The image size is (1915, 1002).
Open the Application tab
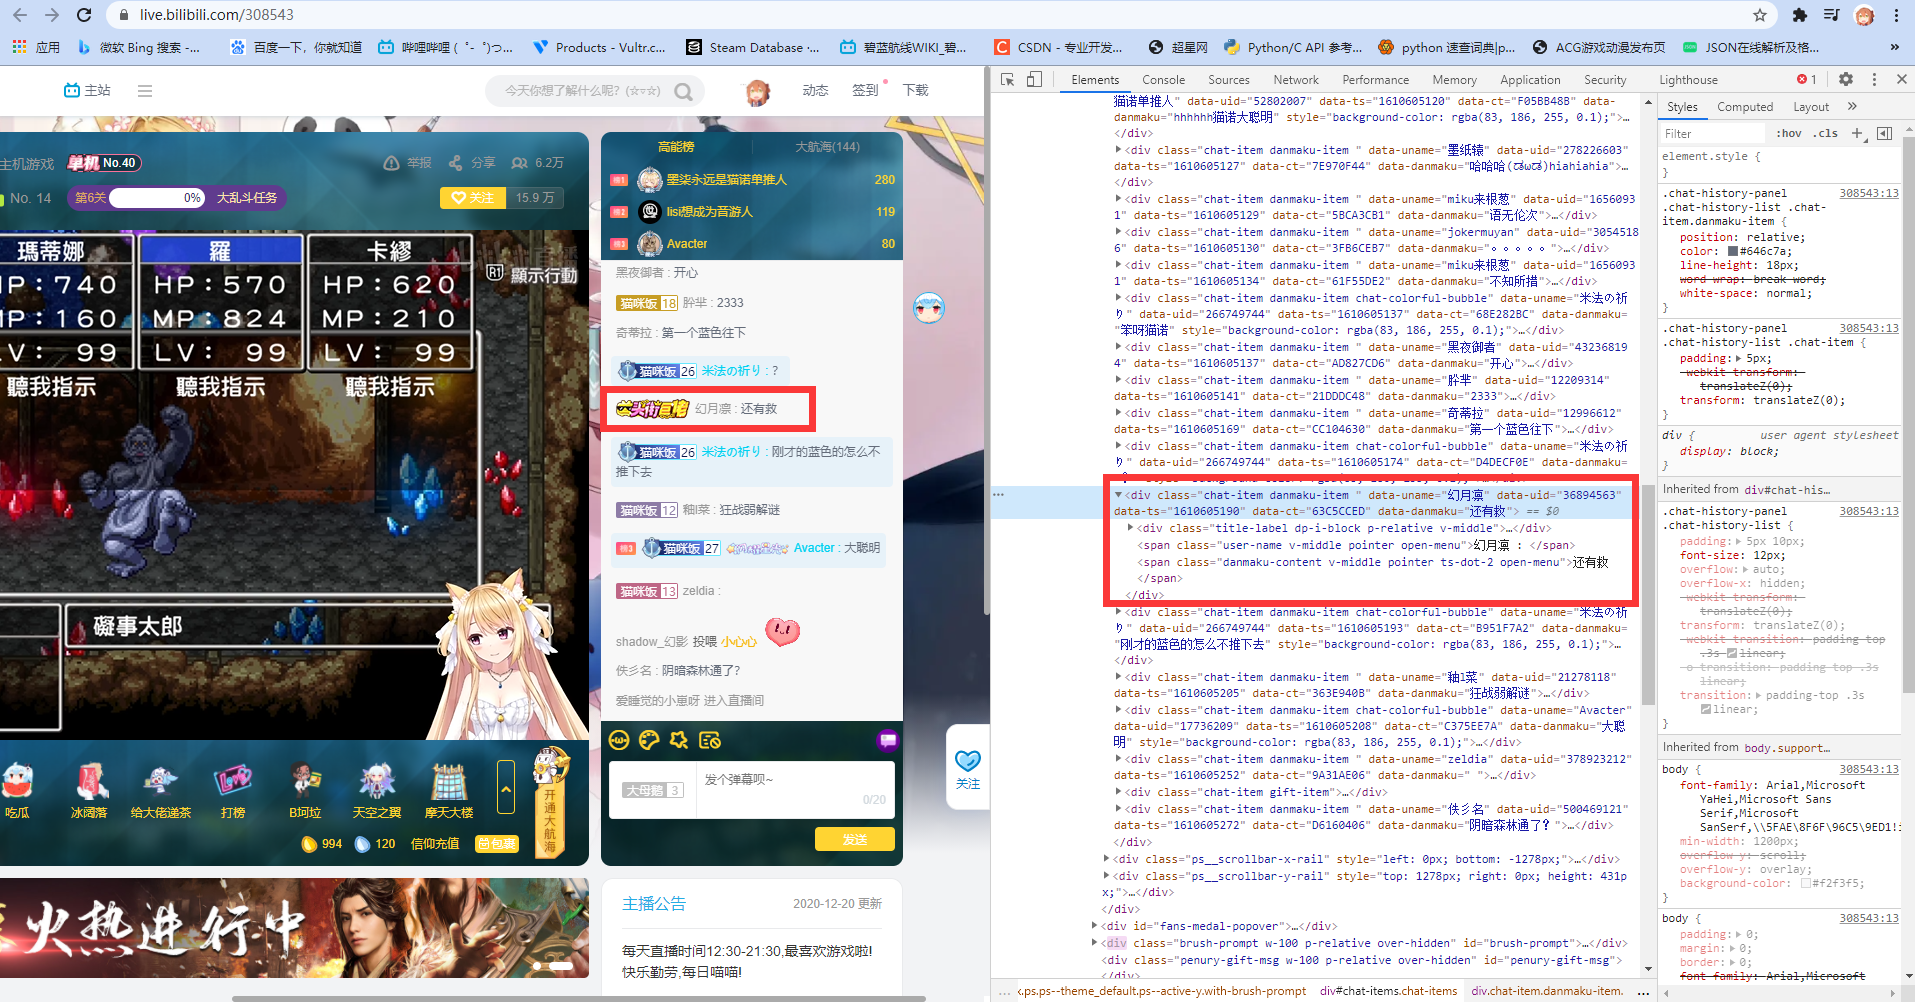pos(1529,80)
